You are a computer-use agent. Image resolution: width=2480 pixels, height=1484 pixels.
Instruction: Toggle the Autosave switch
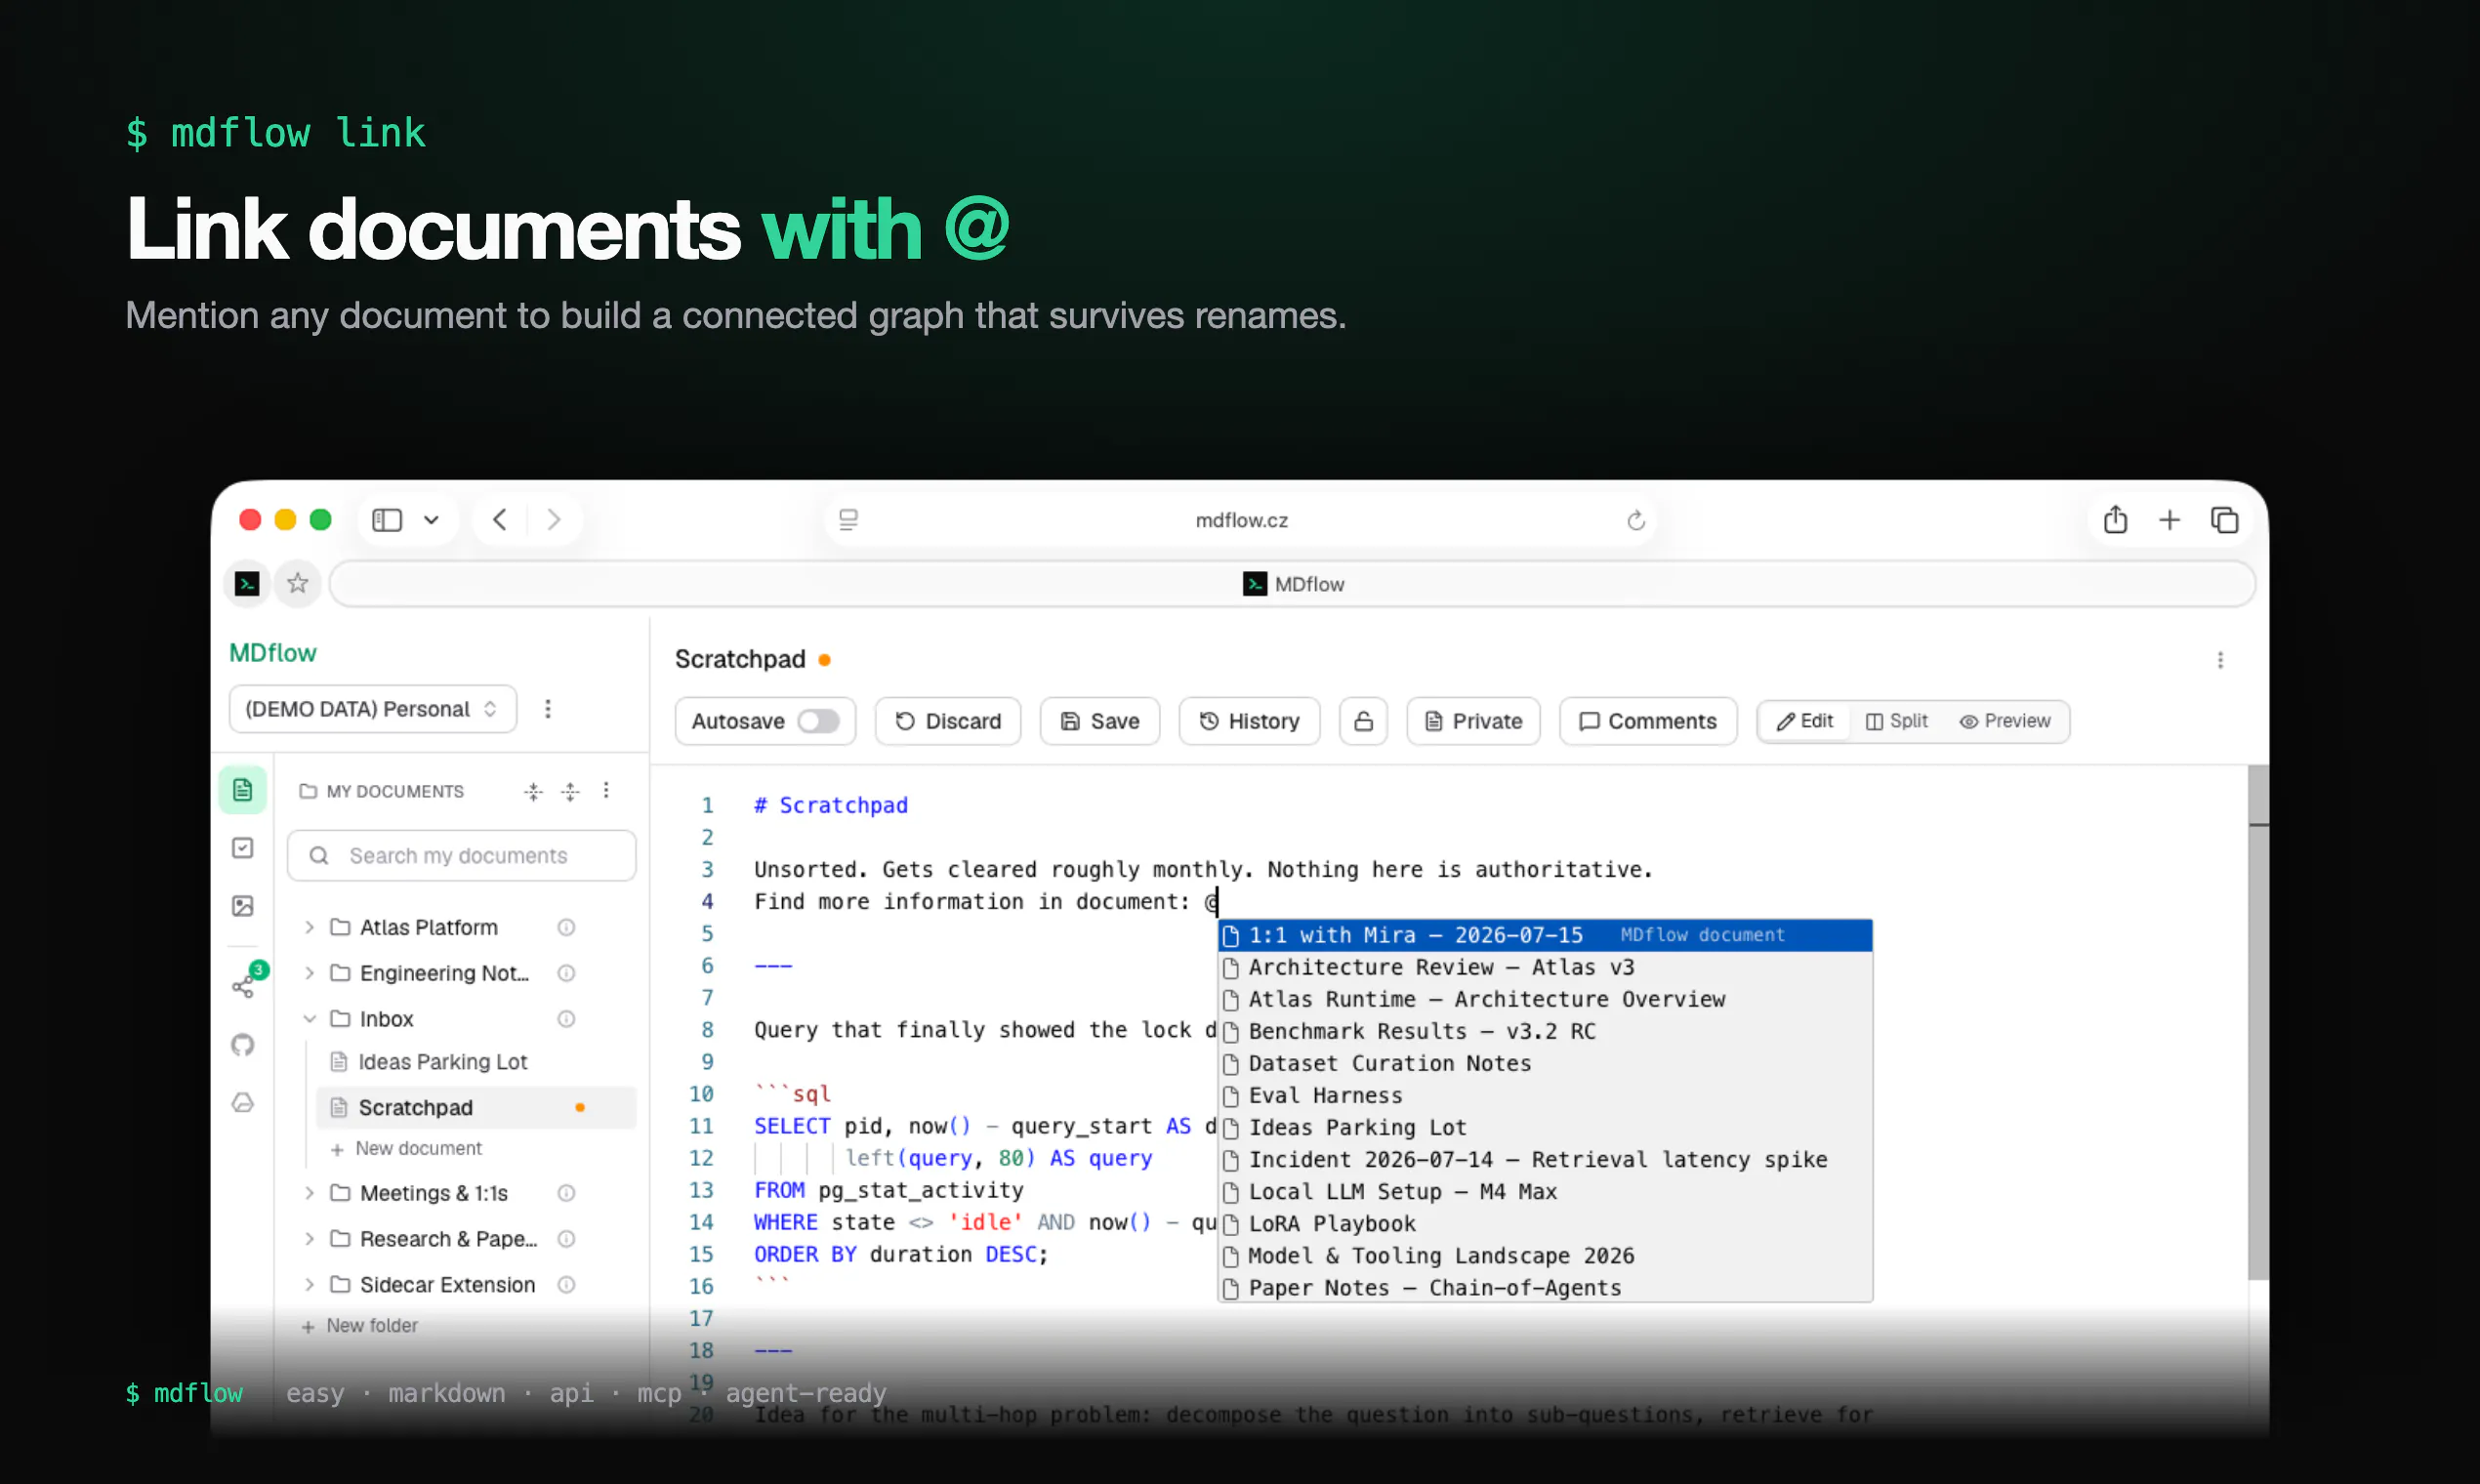pos(818,721)
